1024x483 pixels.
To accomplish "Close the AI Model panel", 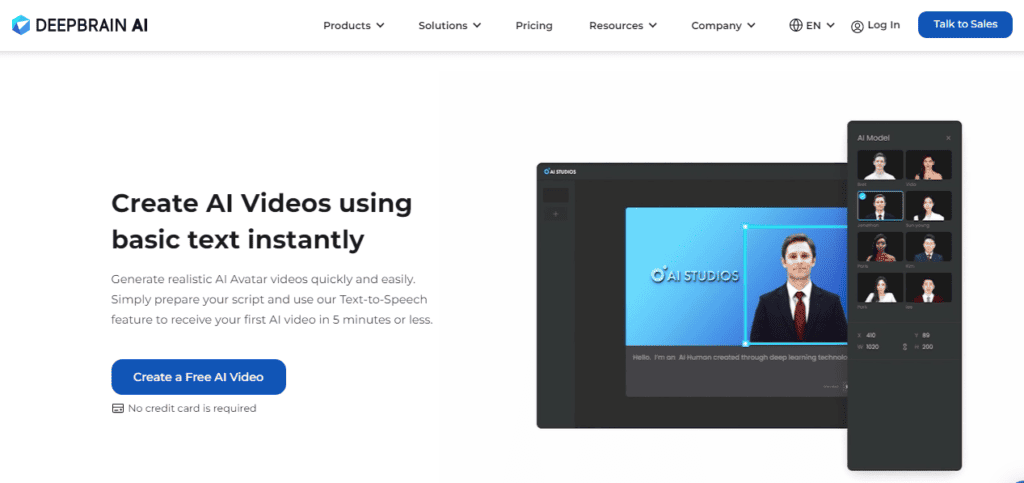I will click(948, 138).
